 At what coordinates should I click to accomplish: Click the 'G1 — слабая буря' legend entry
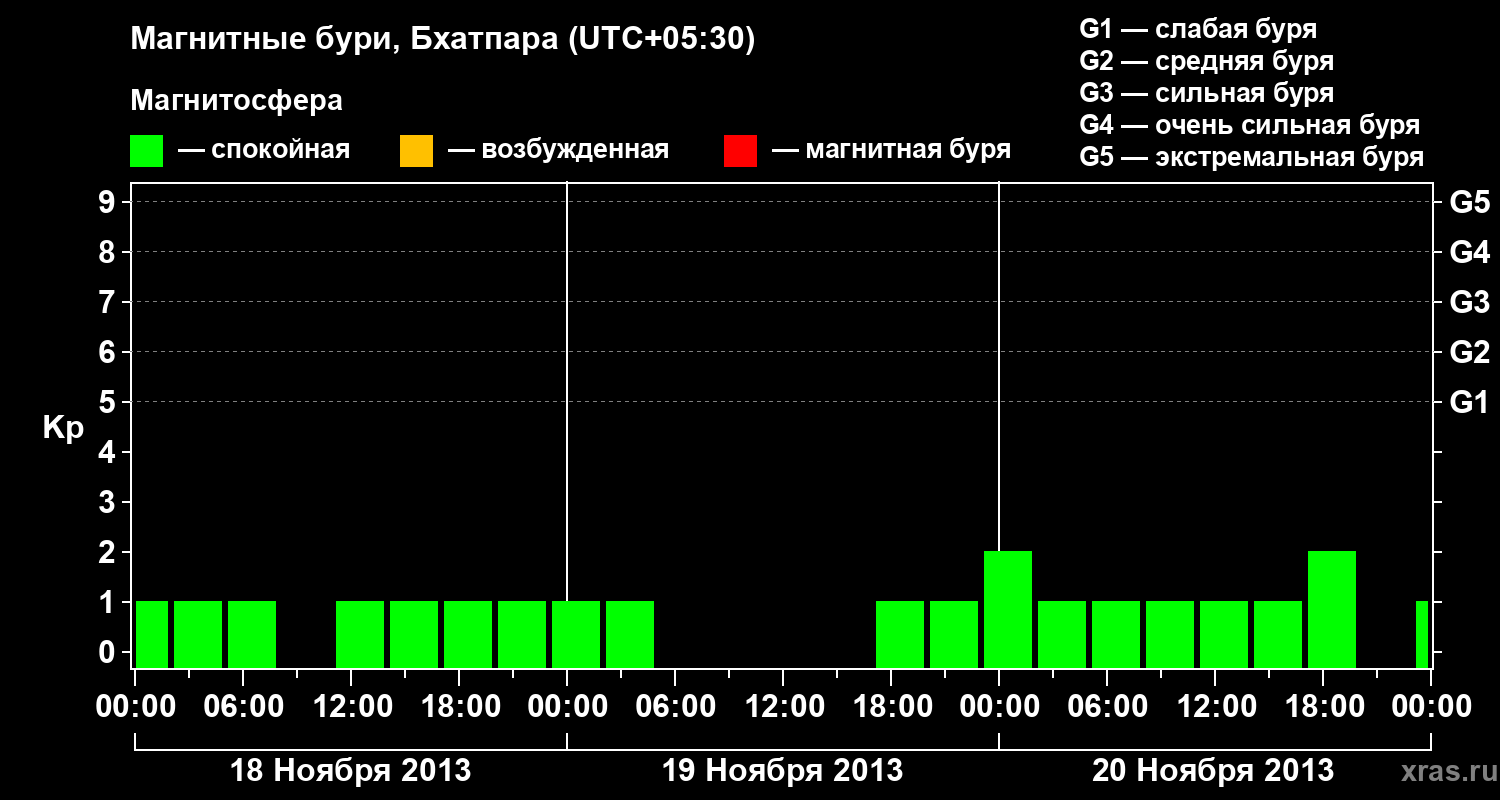[1199, 29]
